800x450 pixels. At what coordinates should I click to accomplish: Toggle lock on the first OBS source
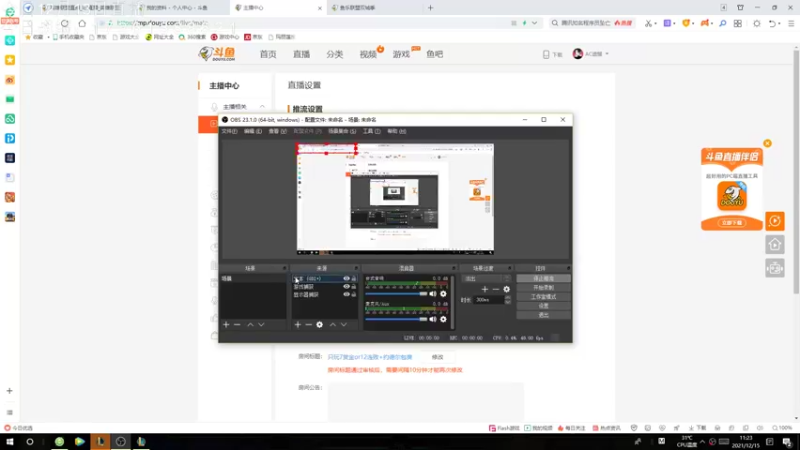[354, 279]
